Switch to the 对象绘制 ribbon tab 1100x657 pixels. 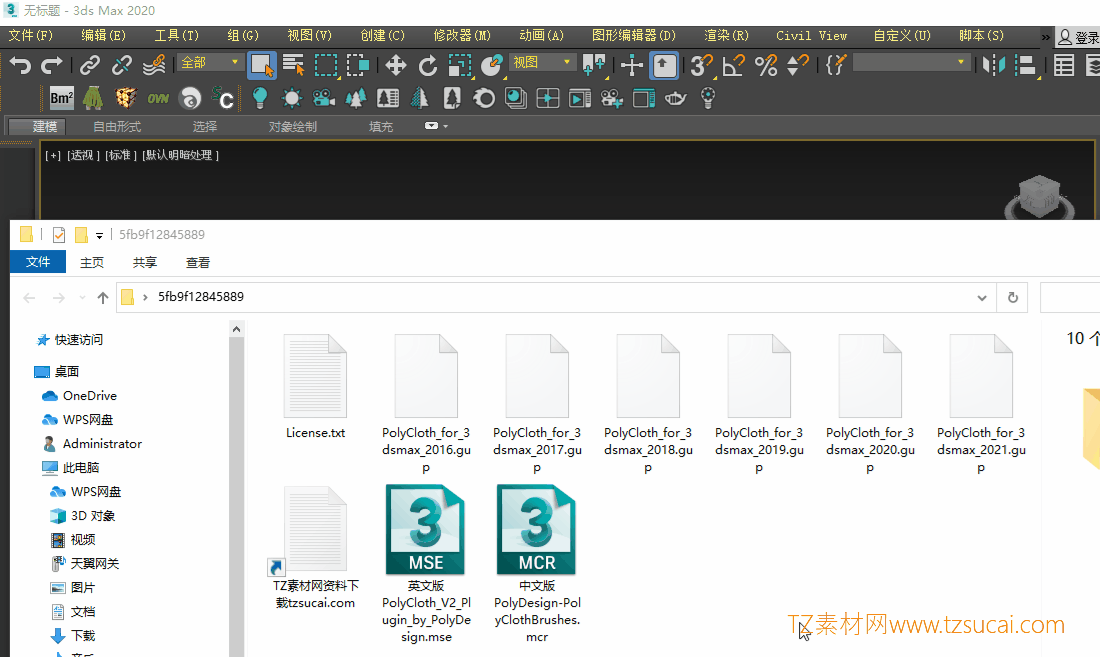point(293,126)
